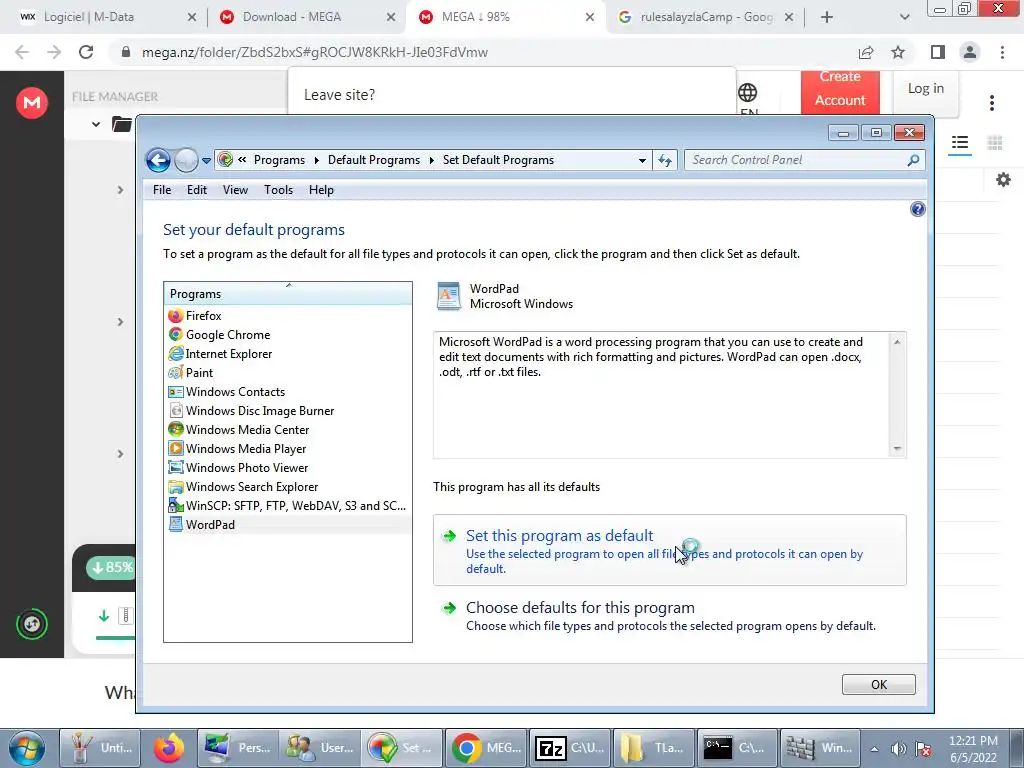Click Choose defaults for this program
The width and height of the screenshot is (1024, 768).
pyautogui.click(x=669, y=616)
